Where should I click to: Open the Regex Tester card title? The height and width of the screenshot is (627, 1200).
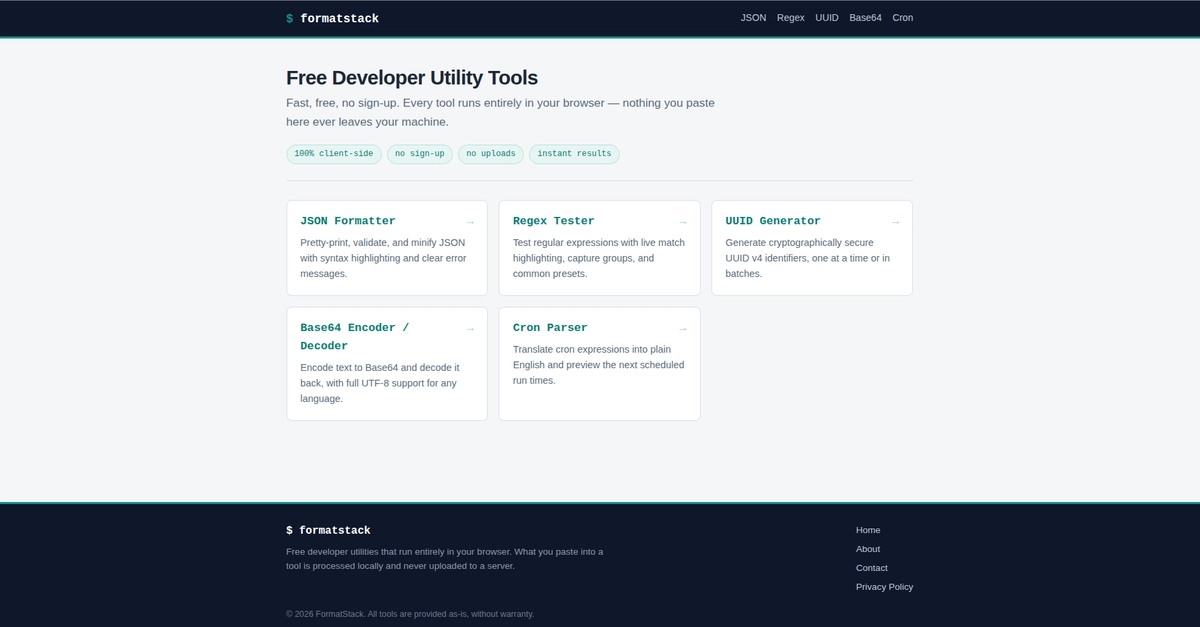point(554,221)
